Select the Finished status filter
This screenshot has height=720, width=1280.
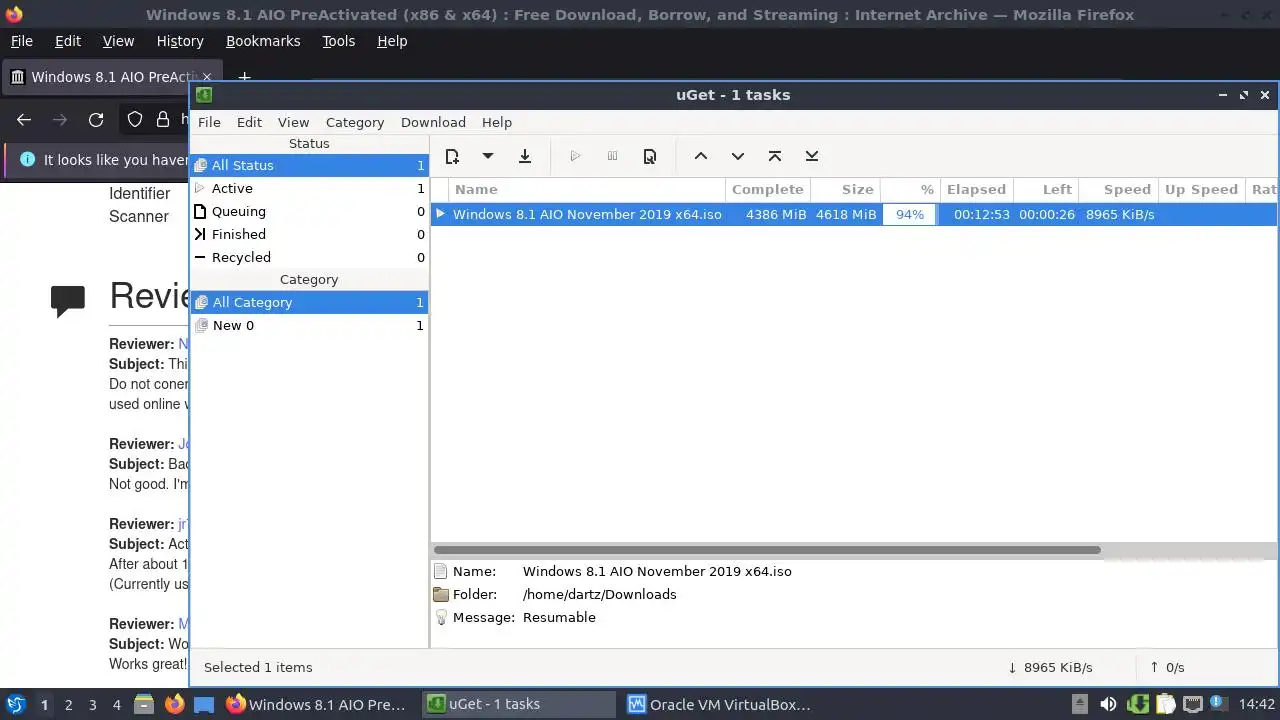pos(309,234)
